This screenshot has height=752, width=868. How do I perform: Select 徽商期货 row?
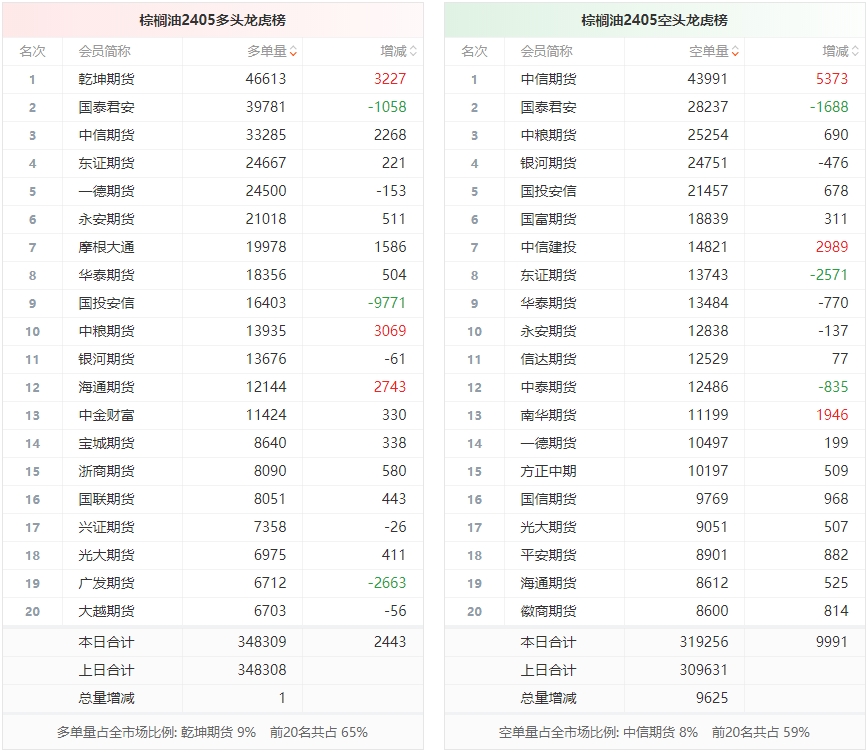(655, 611)
